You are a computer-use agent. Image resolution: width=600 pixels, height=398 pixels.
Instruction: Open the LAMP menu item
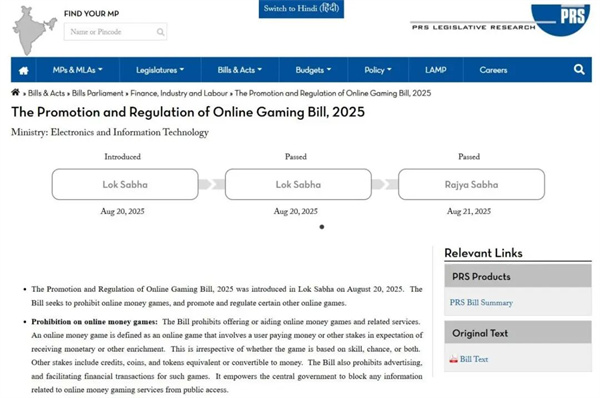435,70
